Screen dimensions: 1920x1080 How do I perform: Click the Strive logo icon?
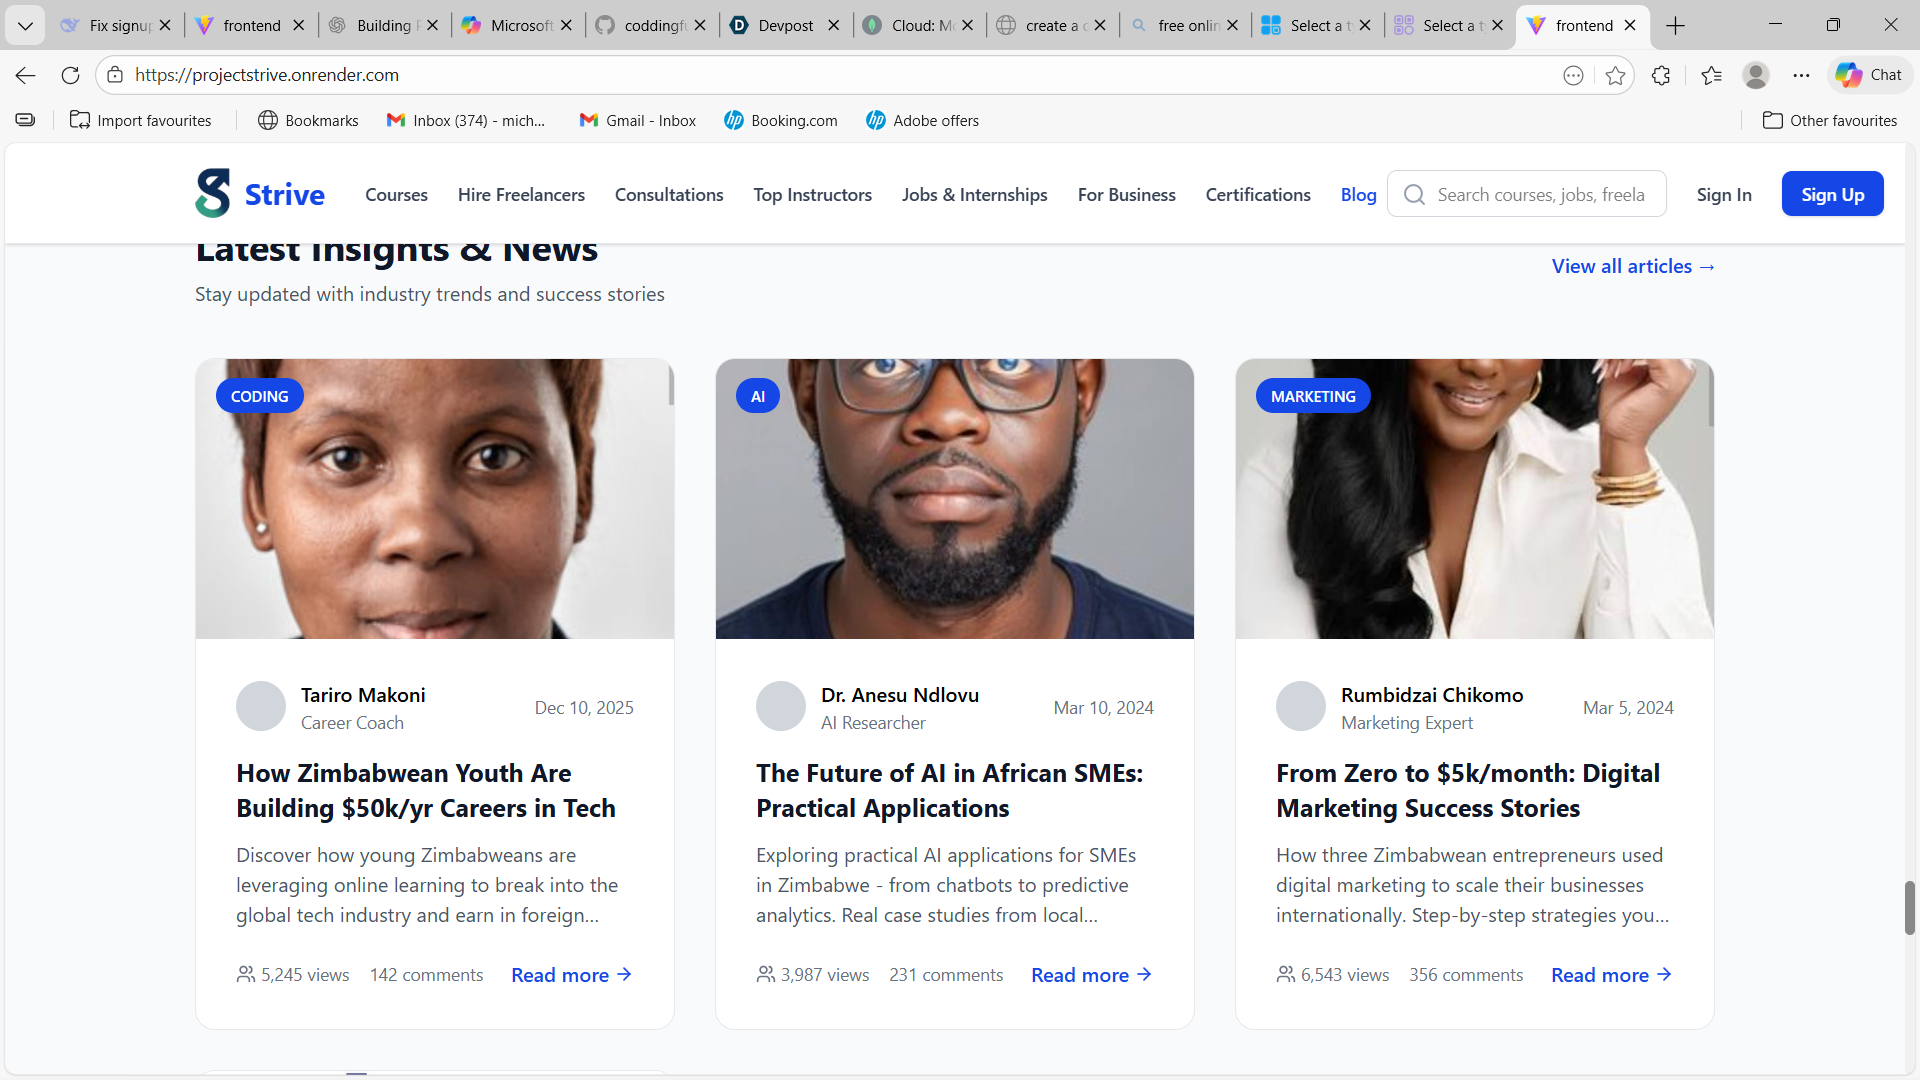coord(213,194)
